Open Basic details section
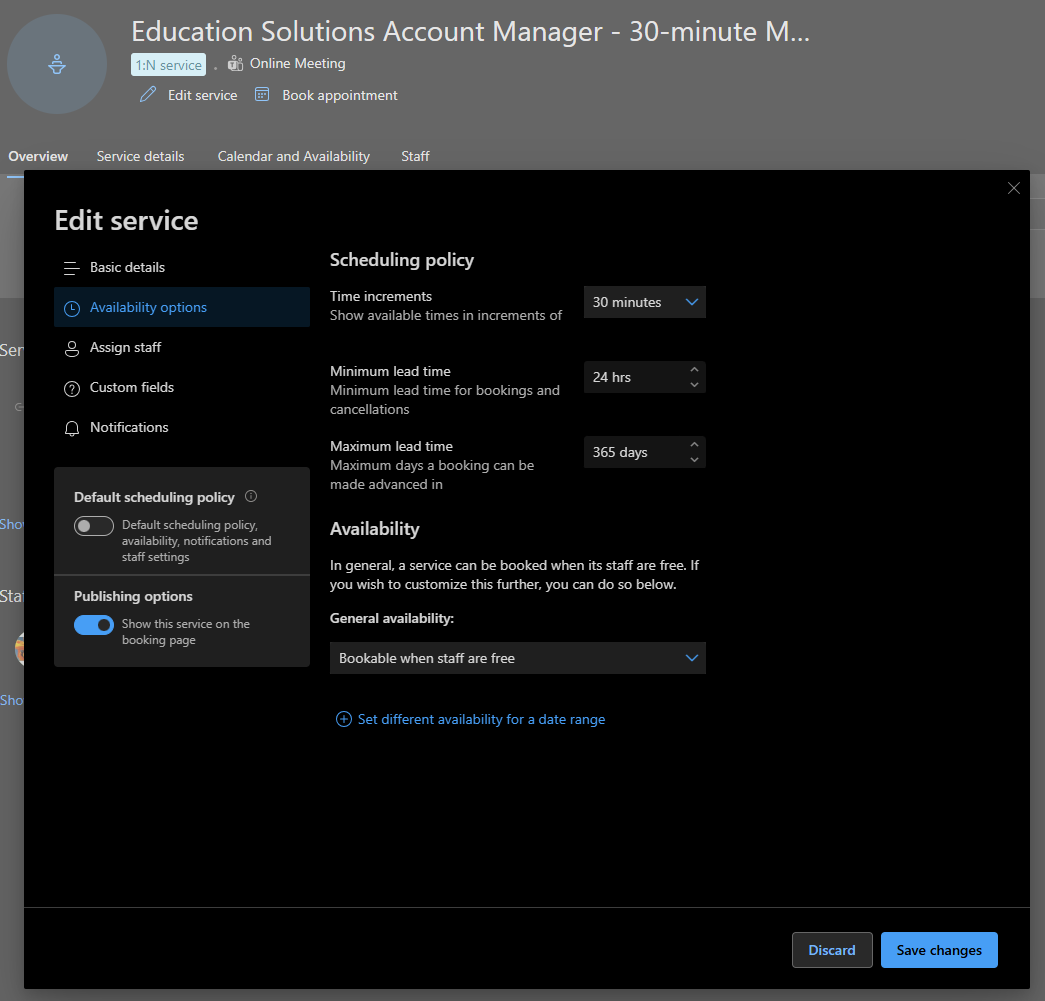This screenshot has width=1045, height=1001. click(182, 267)
